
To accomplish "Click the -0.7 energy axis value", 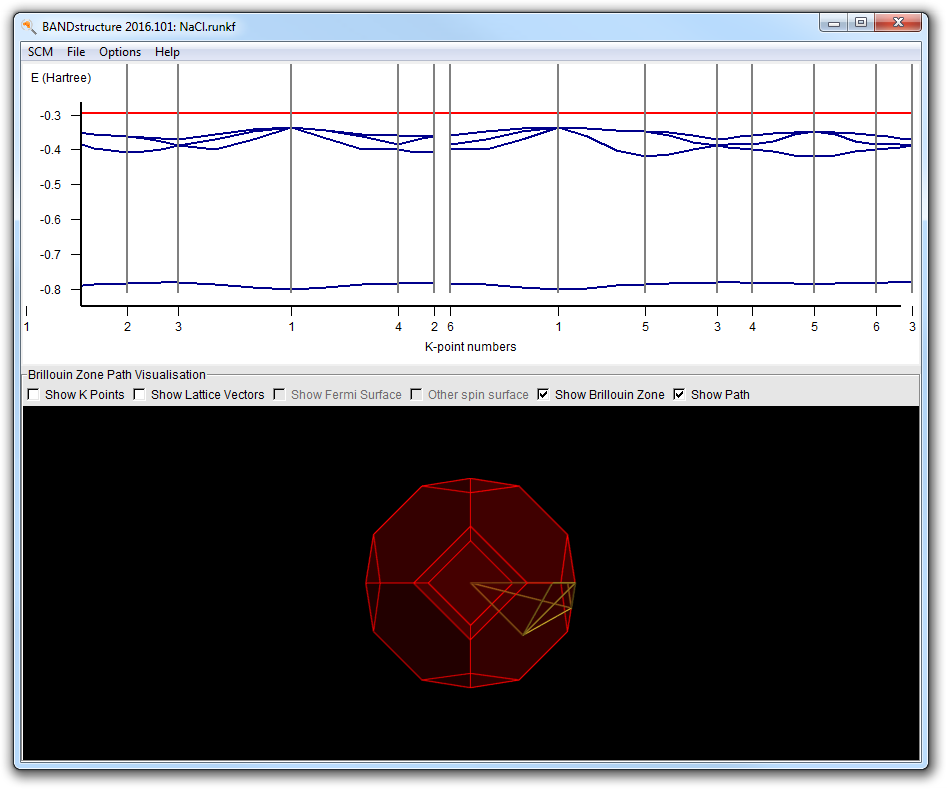I will click(x=51, y=255).
